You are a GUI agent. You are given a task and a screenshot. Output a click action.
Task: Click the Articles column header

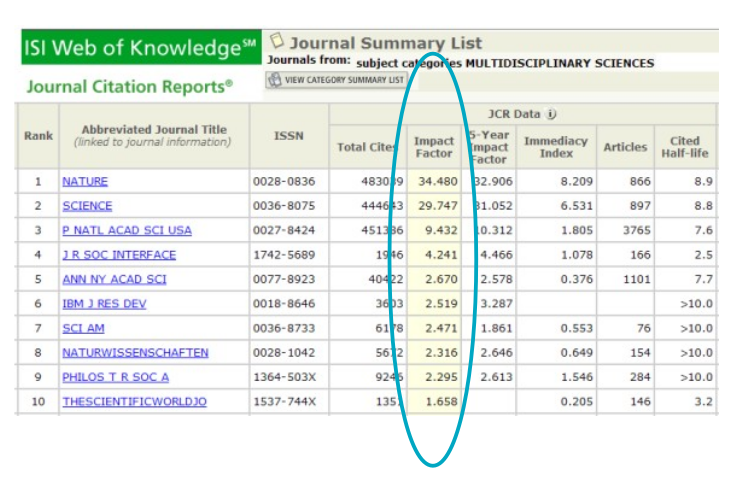625,148
